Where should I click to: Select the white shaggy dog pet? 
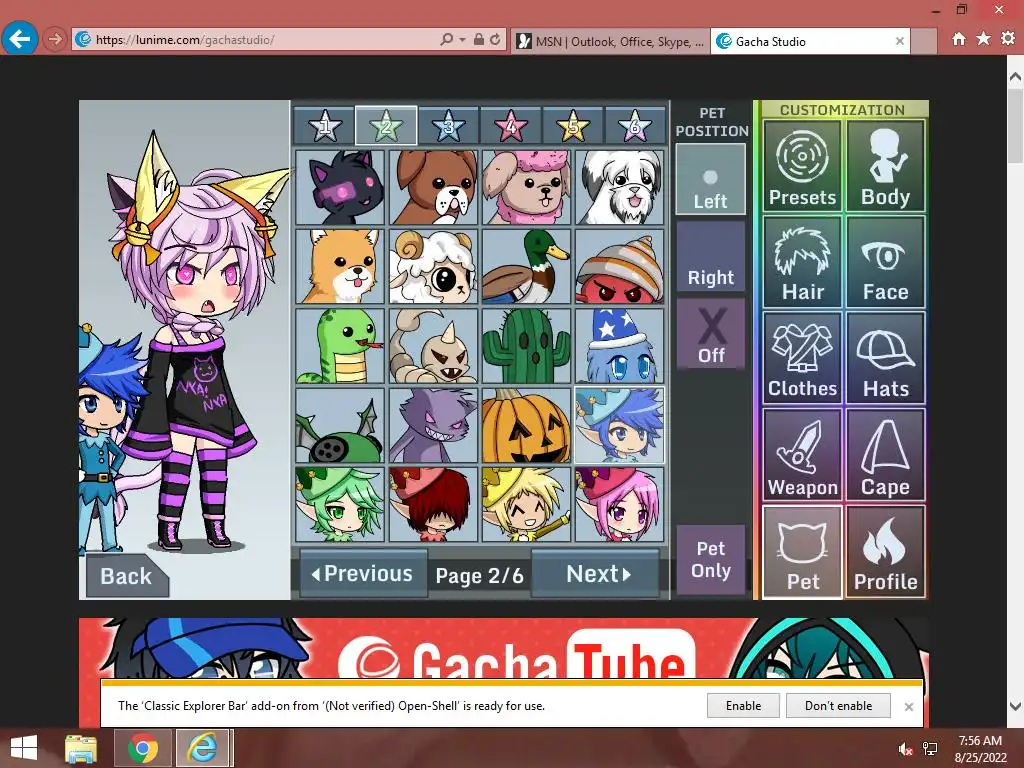(x=620, y=188)
